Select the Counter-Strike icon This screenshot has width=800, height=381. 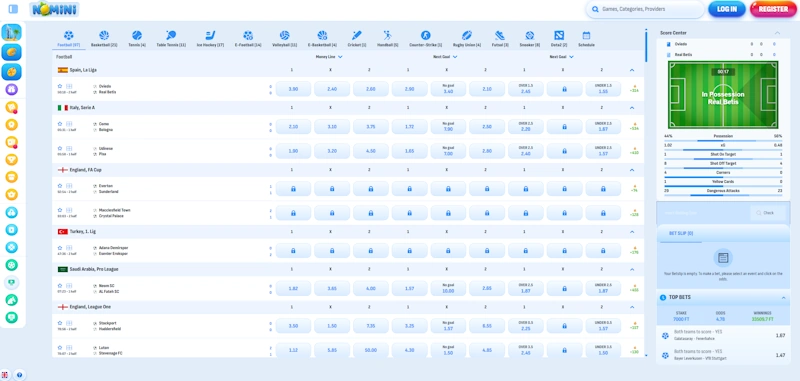pyautogui.click(x=426, y=35)
